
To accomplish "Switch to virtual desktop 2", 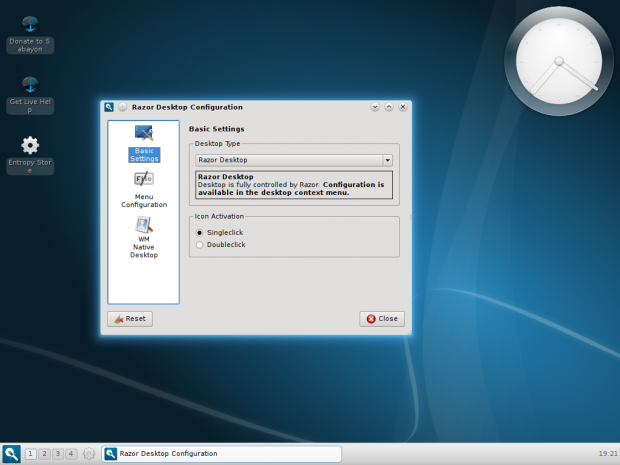I will [x=44, y=454].
